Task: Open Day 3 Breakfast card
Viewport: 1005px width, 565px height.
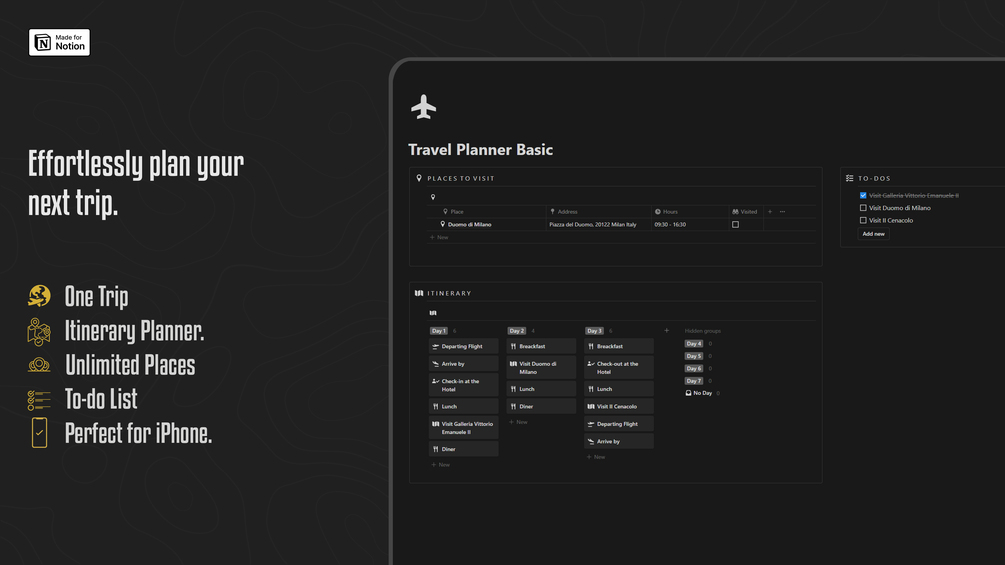Action: coord(619,347)
